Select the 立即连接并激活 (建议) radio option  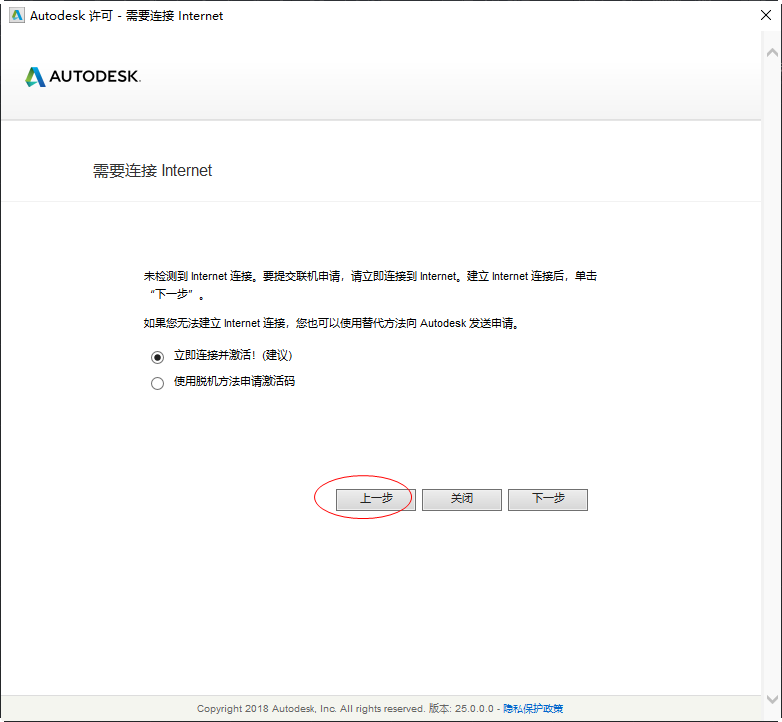pyautogui.click(x=157, y=357)
